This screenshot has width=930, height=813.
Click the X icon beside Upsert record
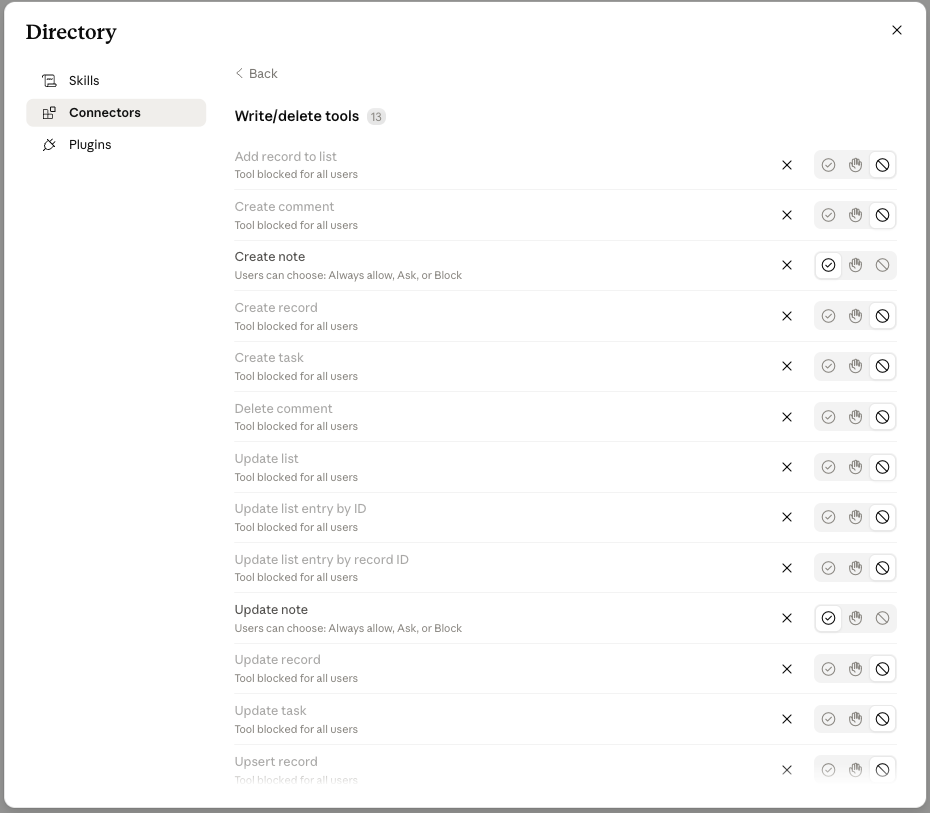coord(787,770)
